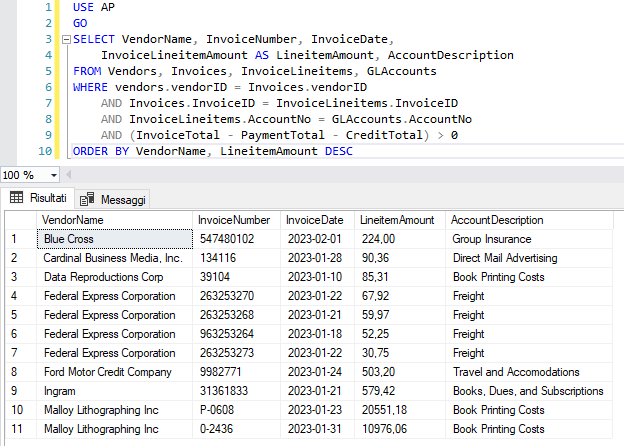
Task: Click the 579,42 amount cell
Action: [400, 391]
